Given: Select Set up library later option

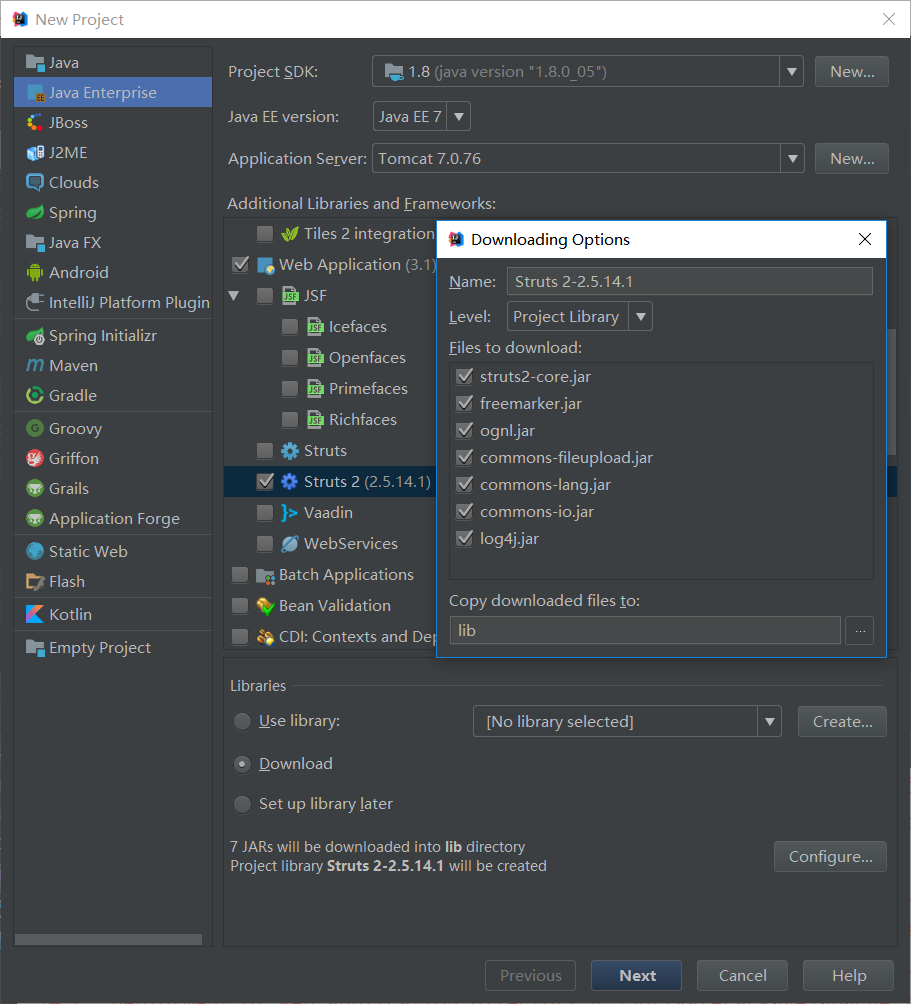Looking at the screenshot, I should pos(242,804).
